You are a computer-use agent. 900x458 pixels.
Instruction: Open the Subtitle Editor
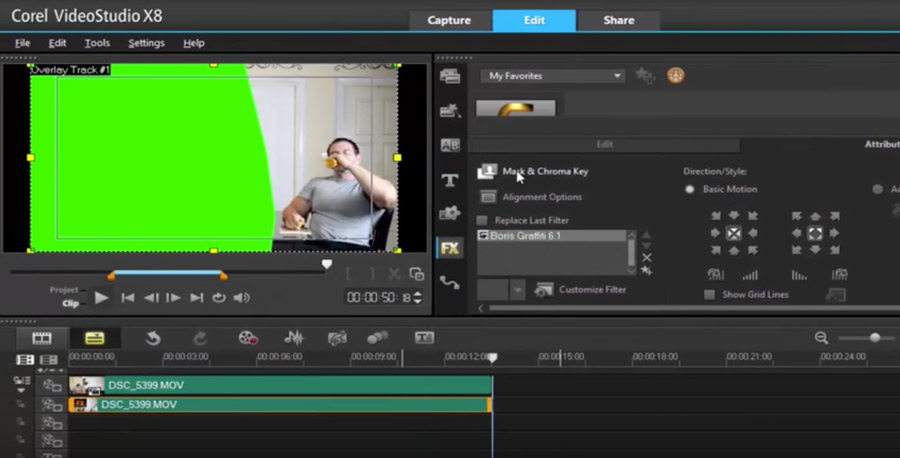[x=424, y=338]
